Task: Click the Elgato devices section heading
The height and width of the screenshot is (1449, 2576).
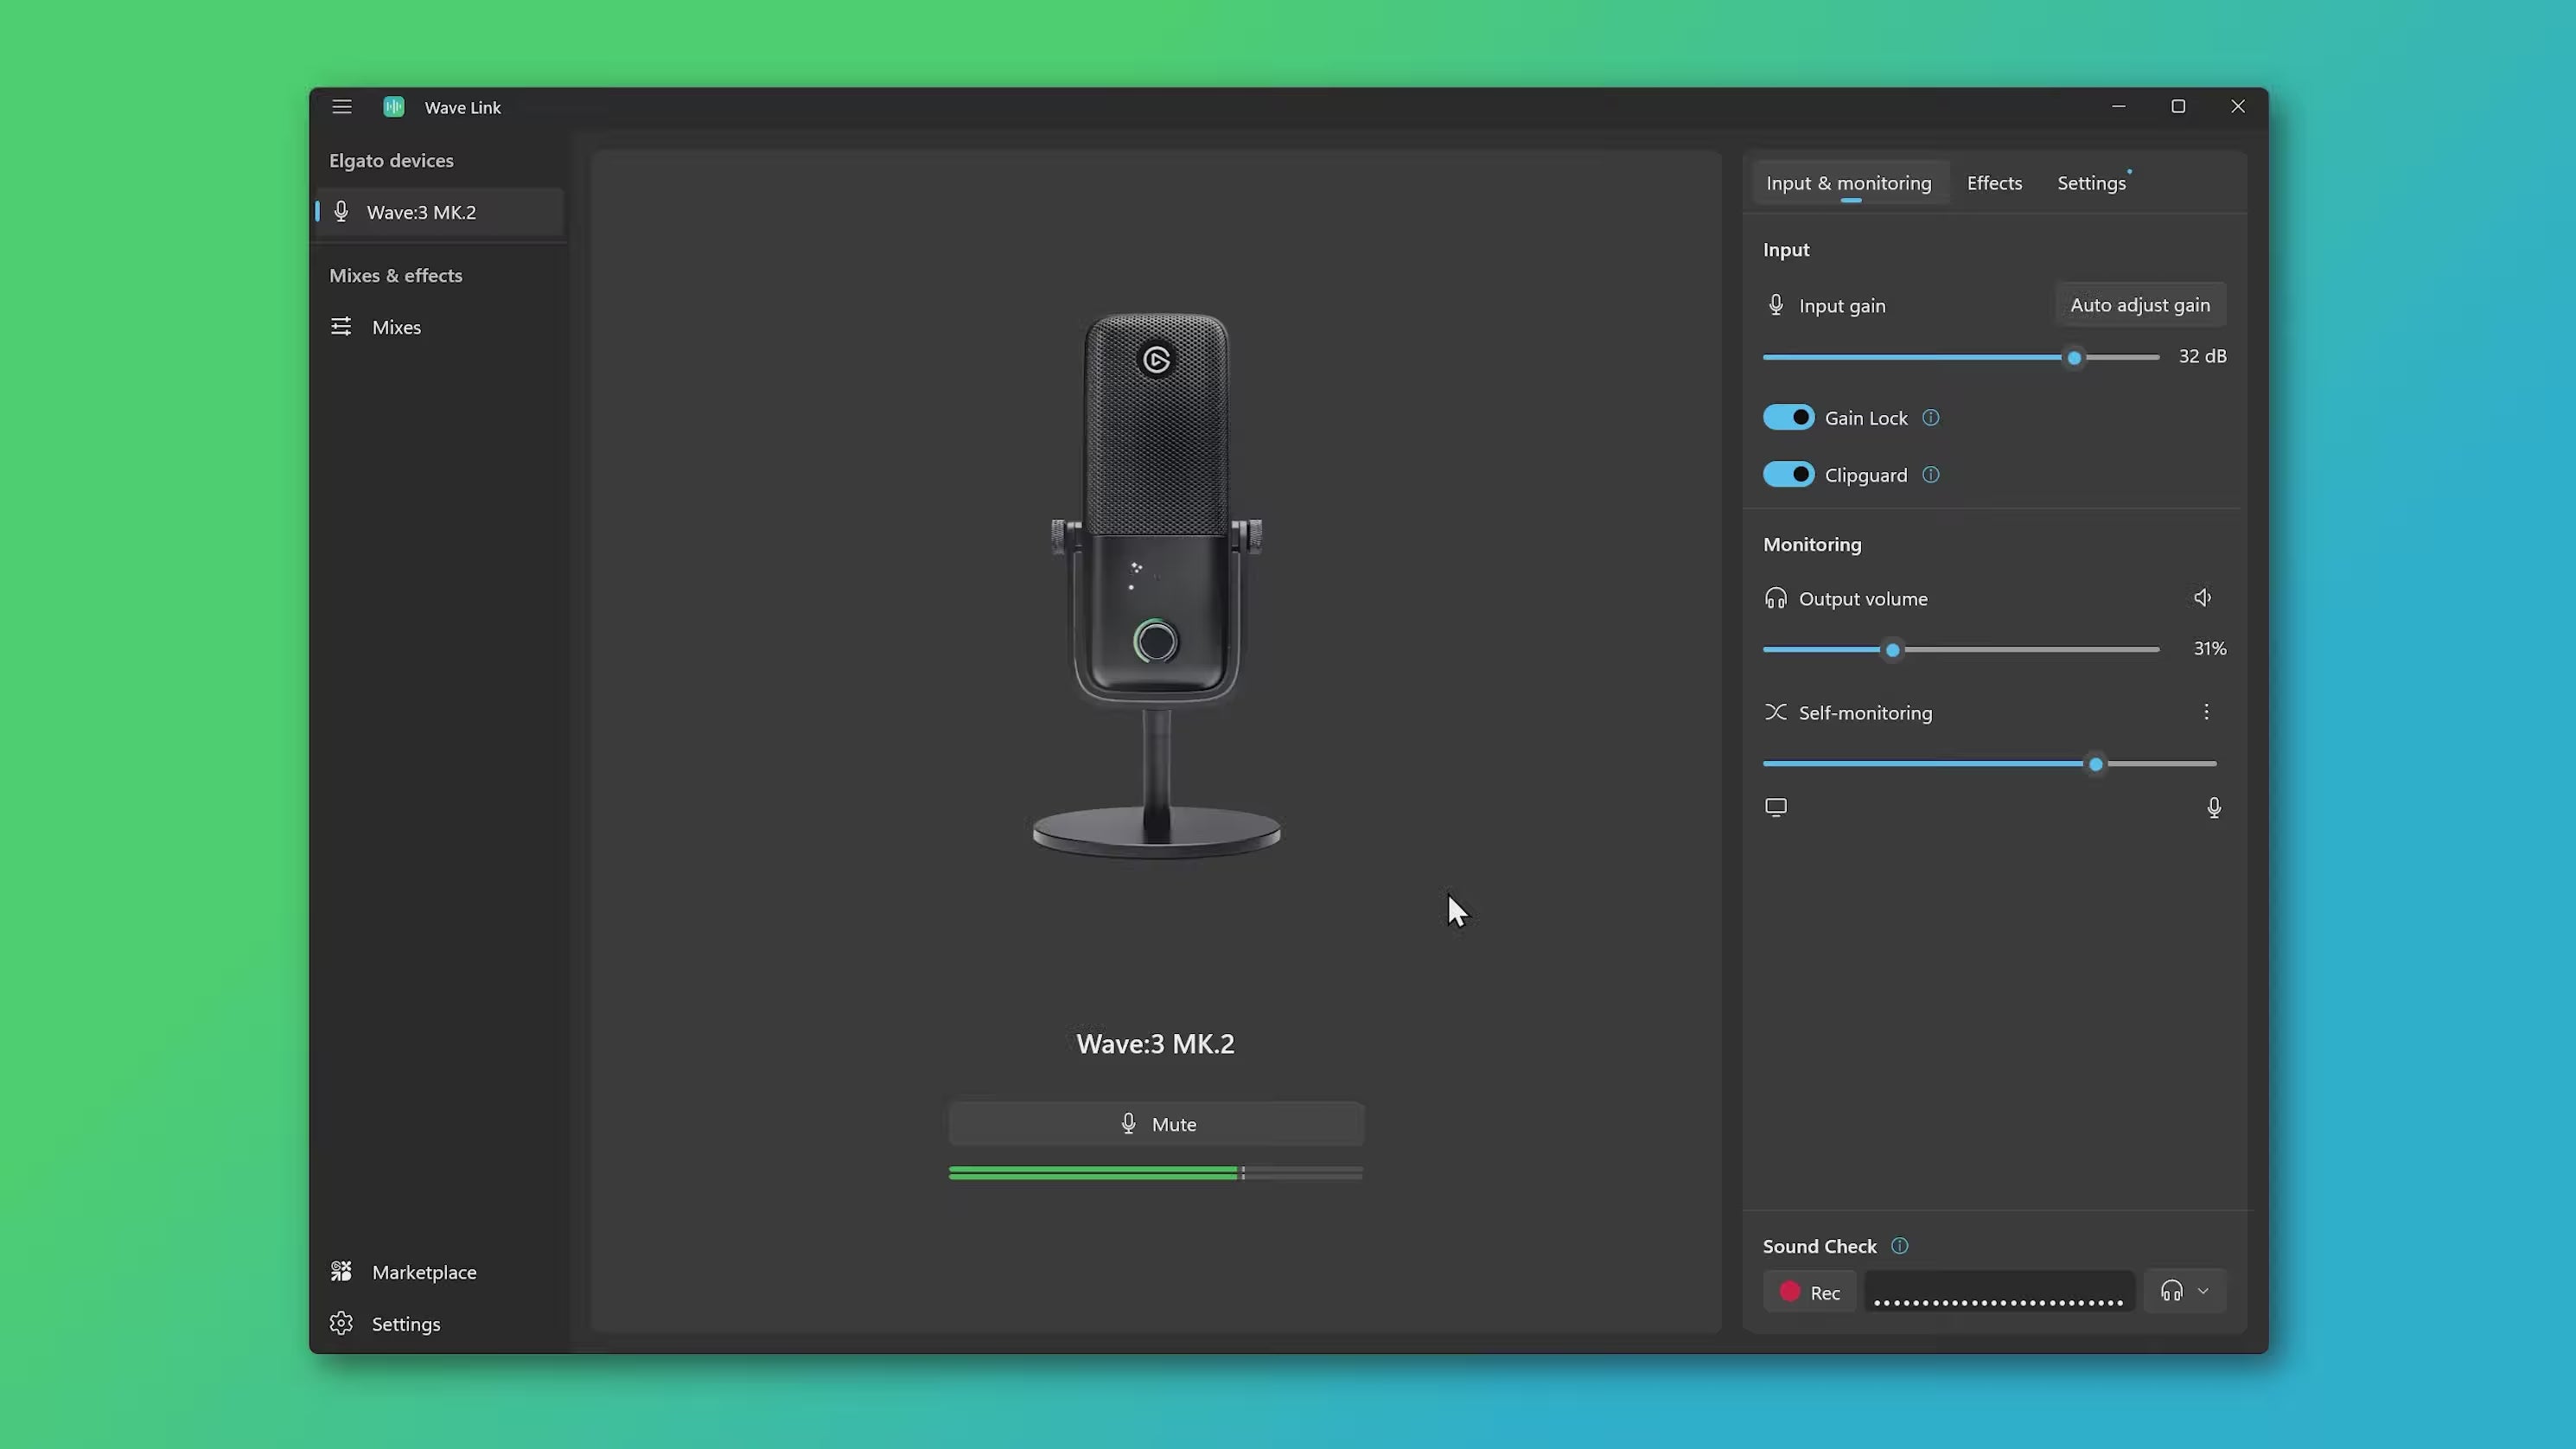Action: click(391, 160)
